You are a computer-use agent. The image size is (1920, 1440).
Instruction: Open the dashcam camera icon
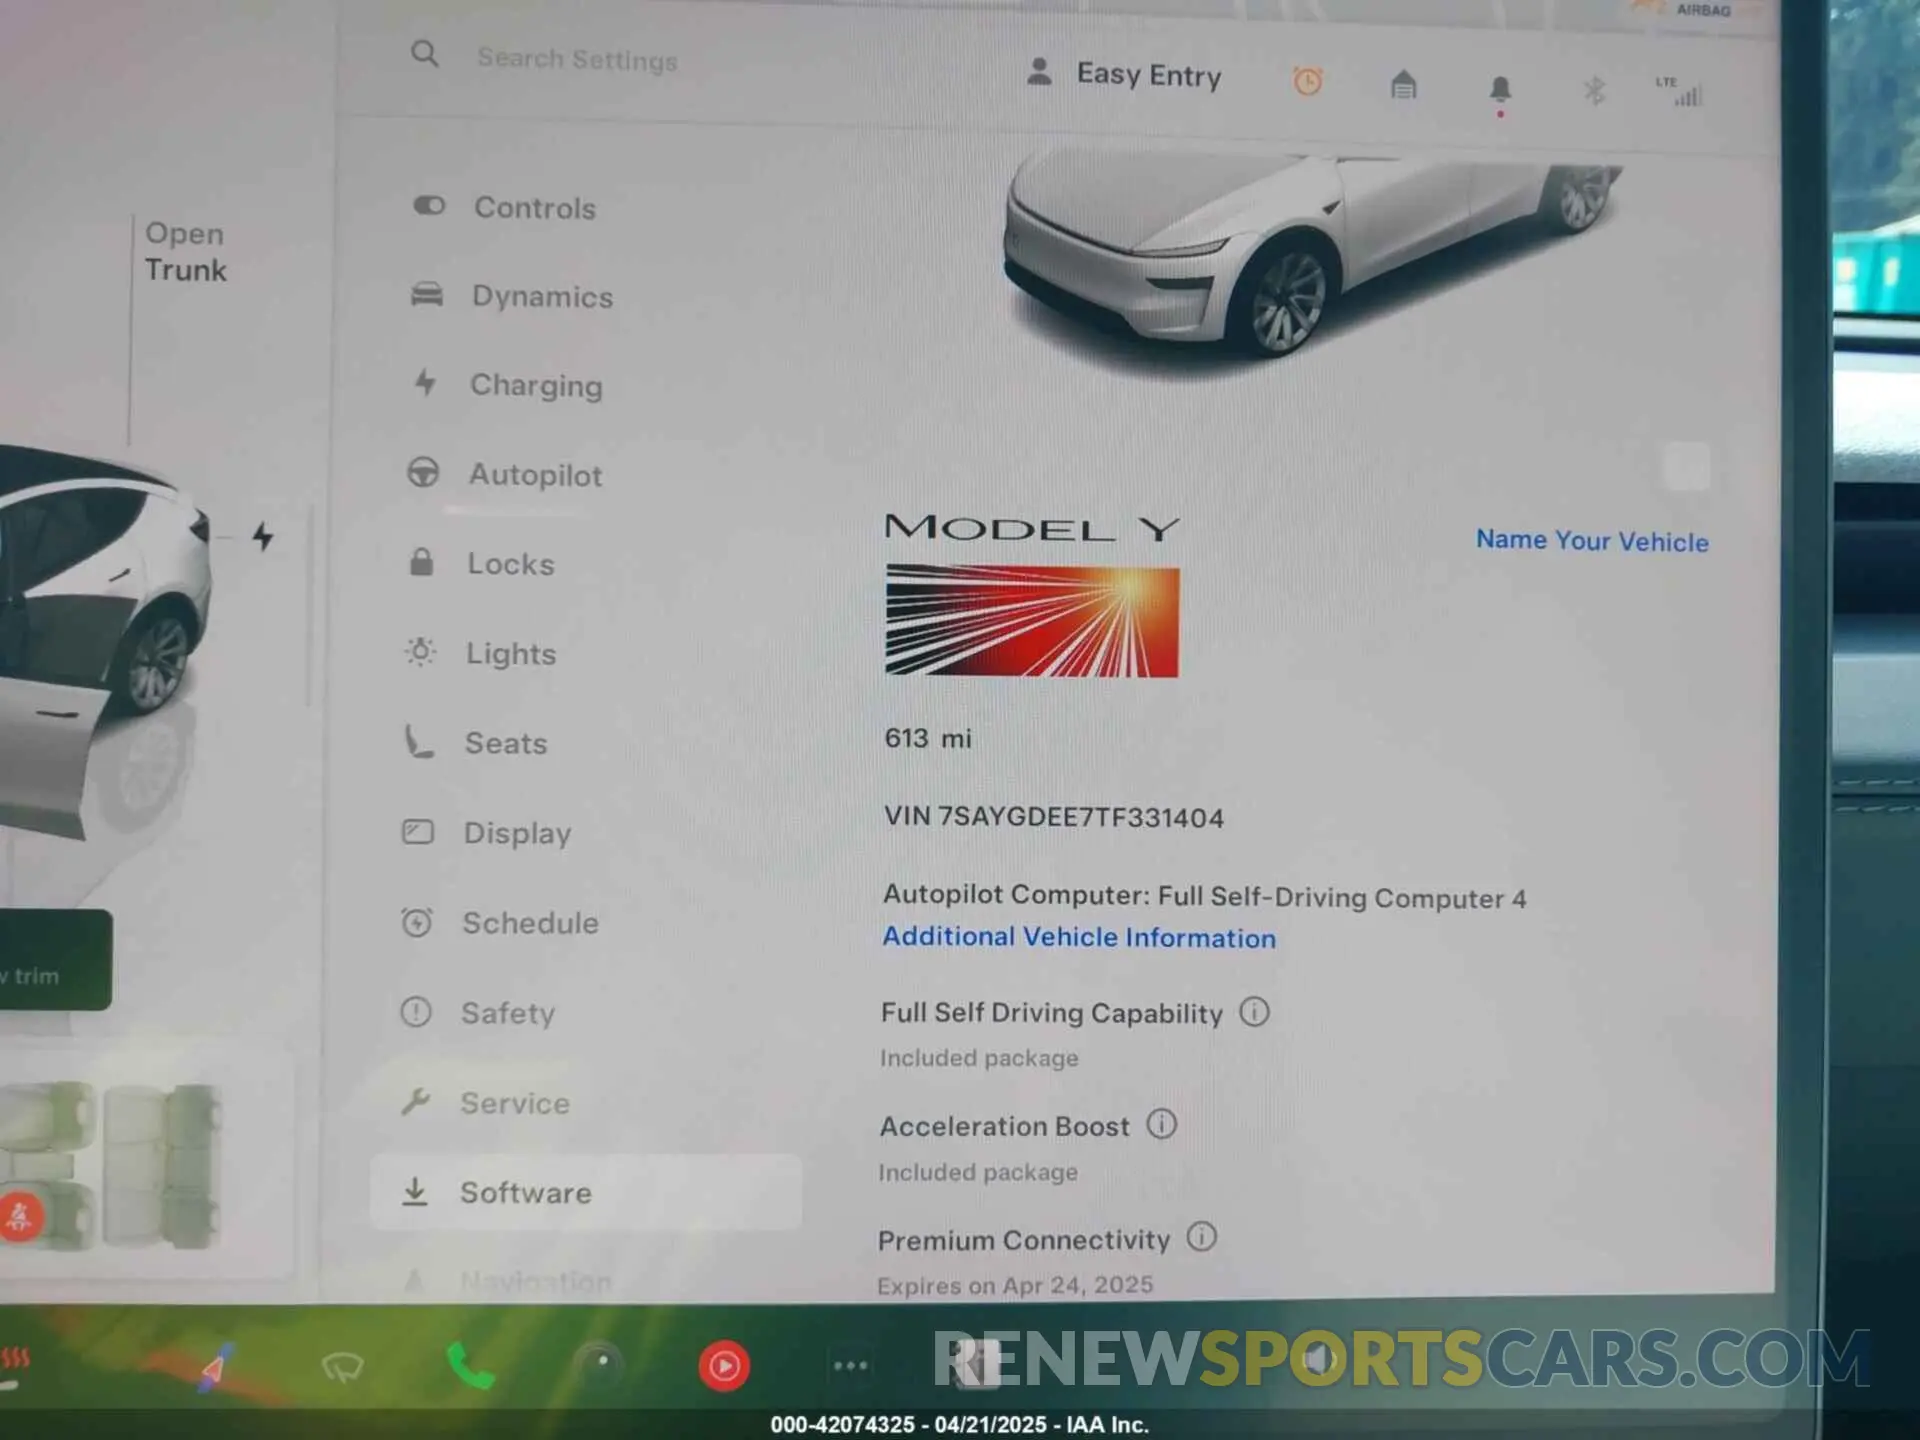[599, 1365]
